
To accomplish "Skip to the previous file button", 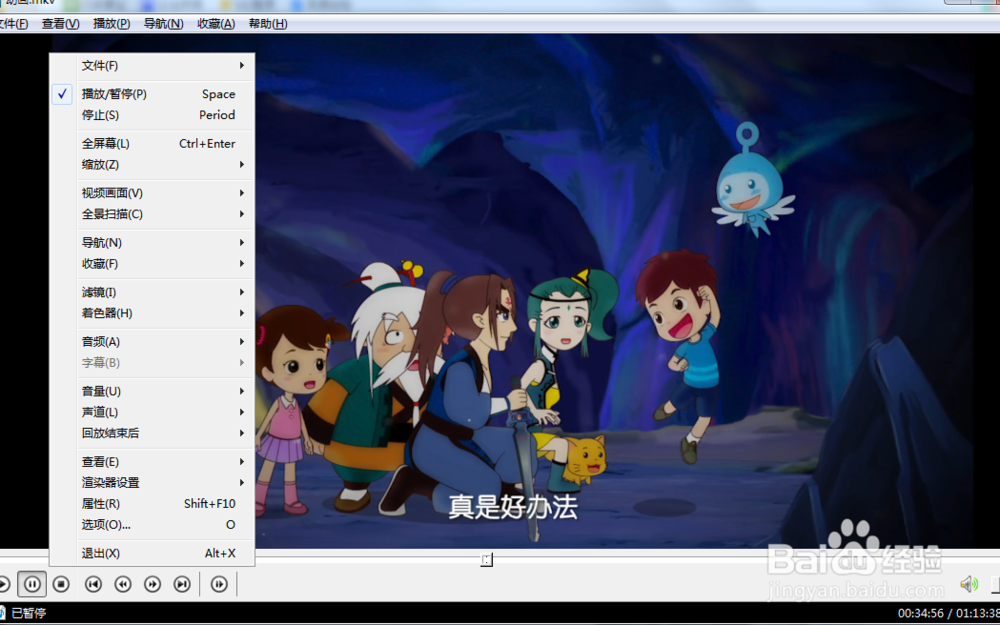I will pos(93,584).
